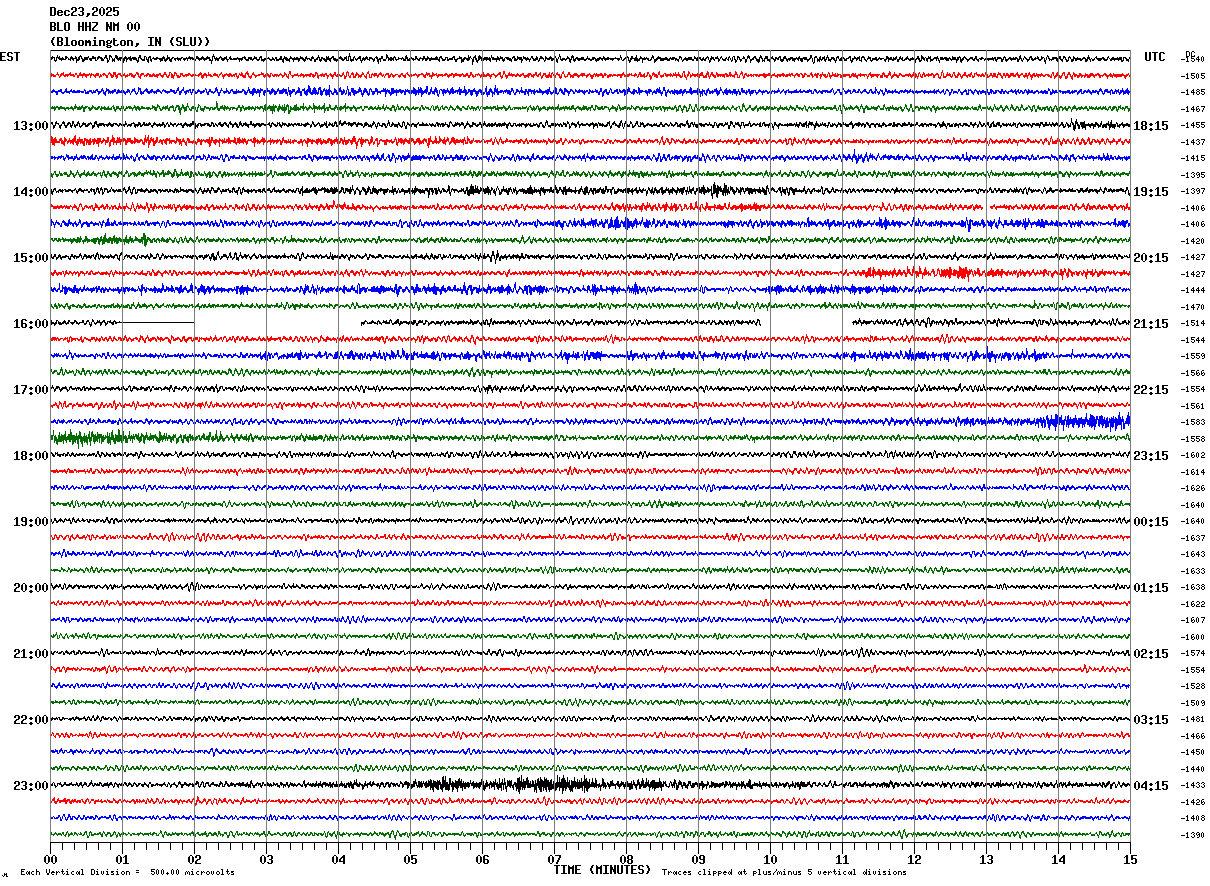Viewport: 1210px width, 886px height.
Task: Click the EST column header
Action: click(x=10, y=57)
